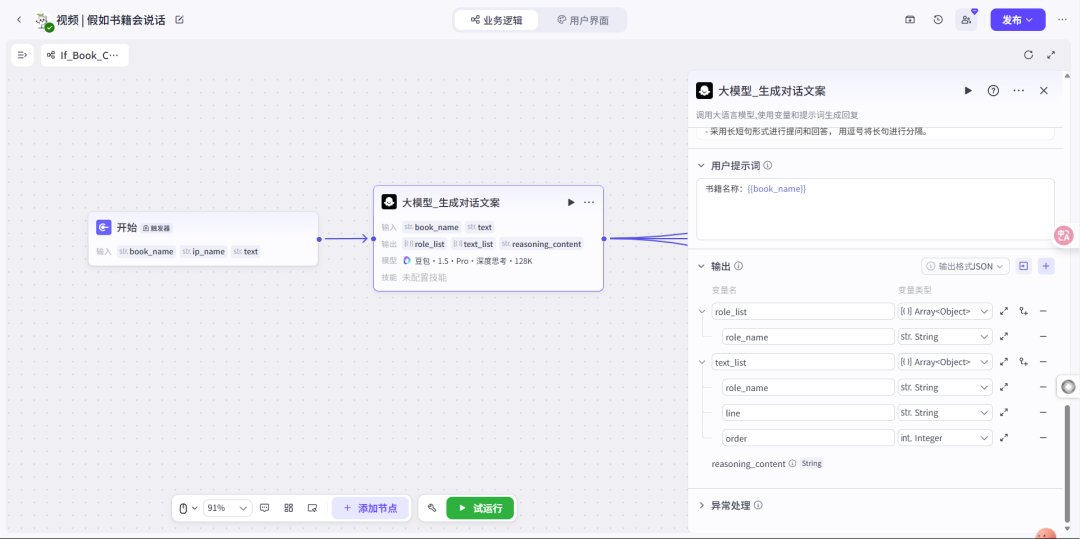
Task: Click the refresh icon above the canvas
Action: pos(1028,55)
